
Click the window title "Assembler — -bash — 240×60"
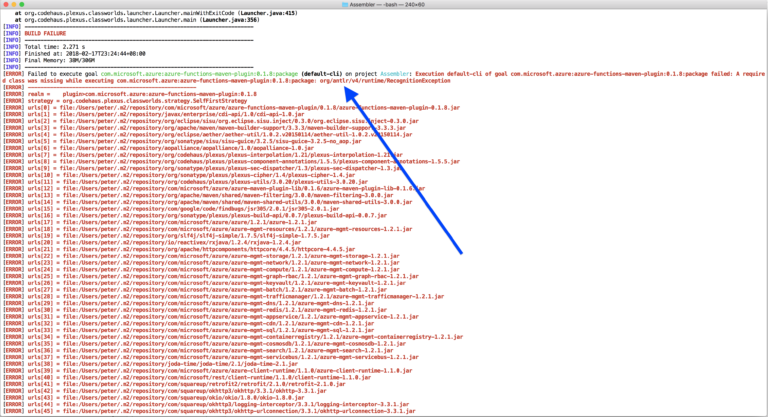[x=387, y=4]
